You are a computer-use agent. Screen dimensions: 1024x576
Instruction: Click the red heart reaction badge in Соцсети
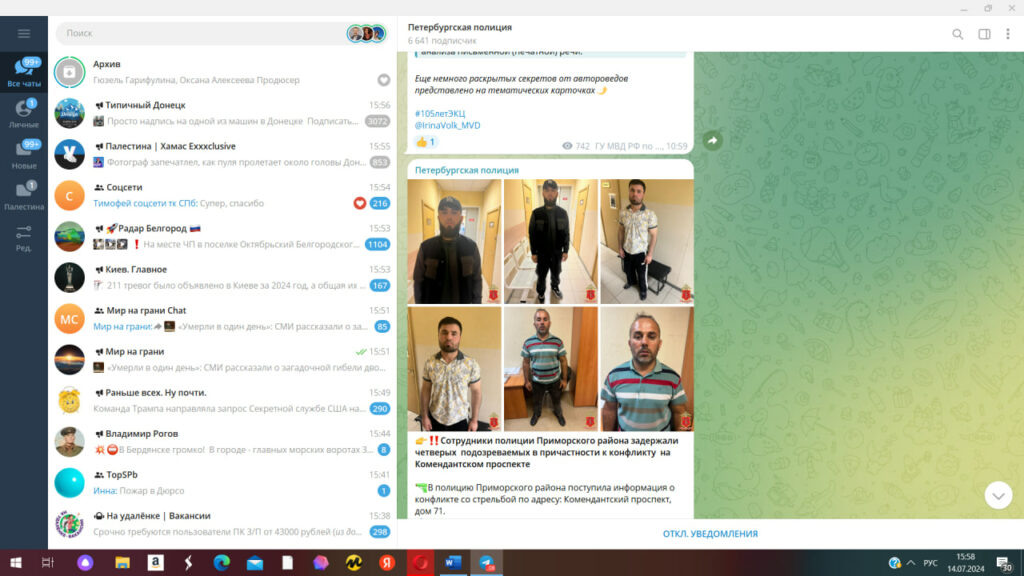[x=359, y=203]
